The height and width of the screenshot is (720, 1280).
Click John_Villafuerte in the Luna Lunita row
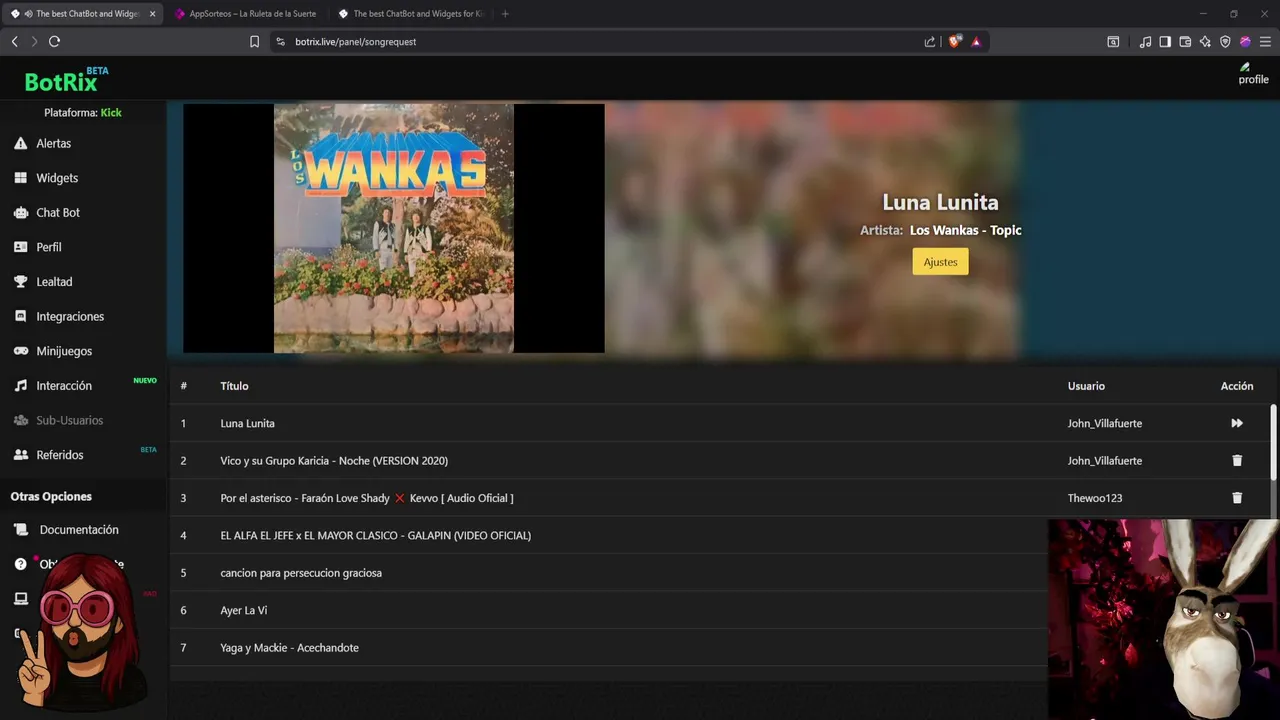[1105, 423]
